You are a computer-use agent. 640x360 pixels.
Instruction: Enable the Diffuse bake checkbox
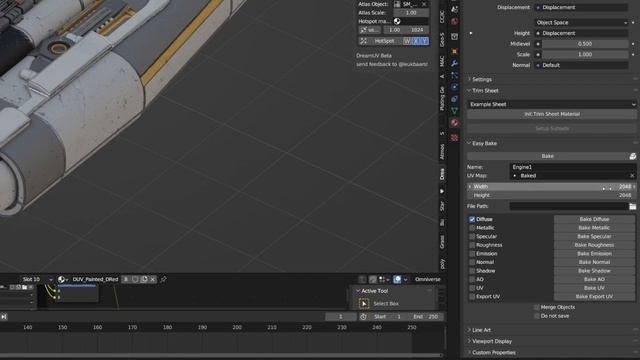[472, 220]
